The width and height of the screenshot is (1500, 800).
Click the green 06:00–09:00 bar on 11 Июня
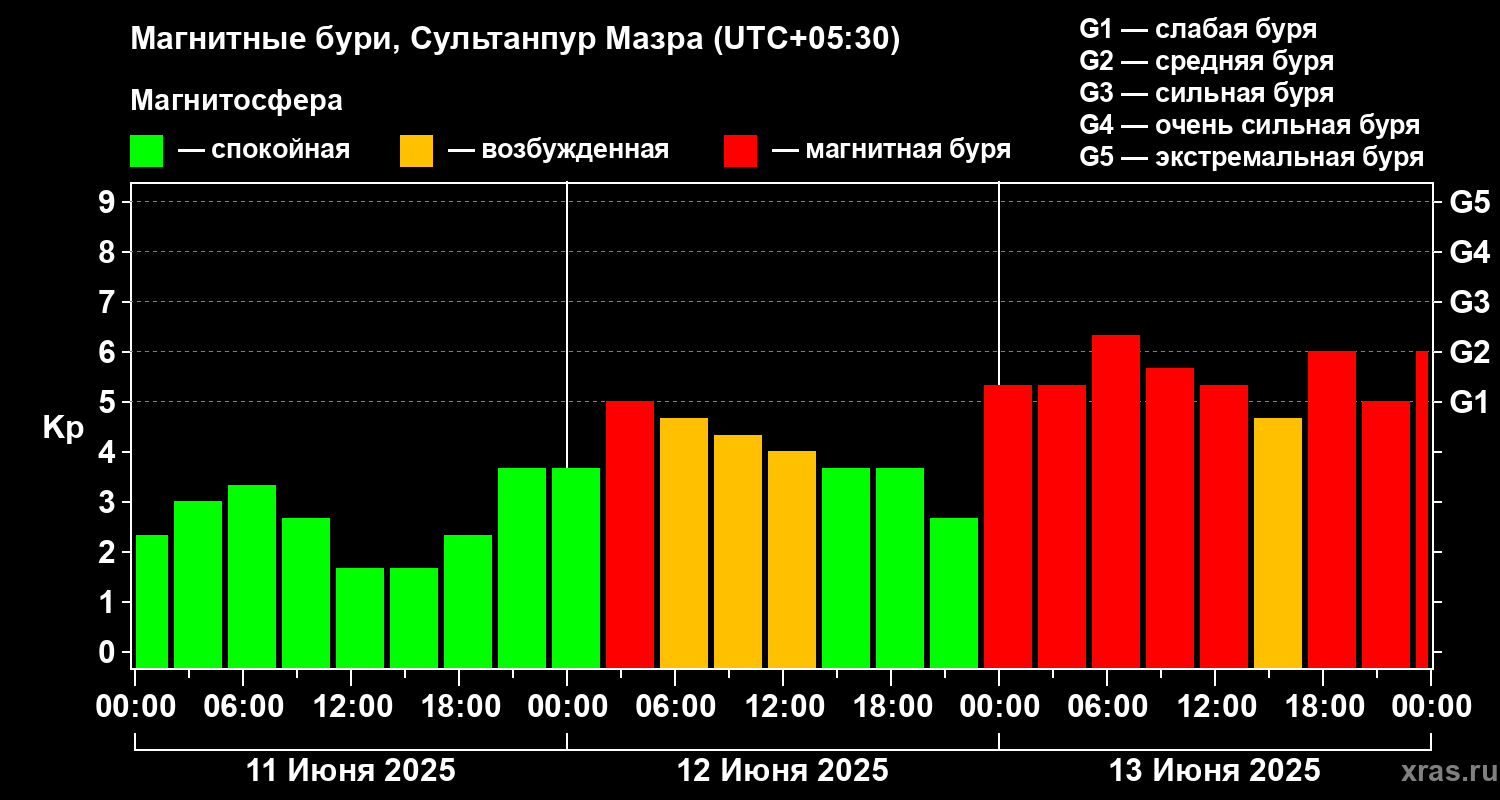pos(252,576)
